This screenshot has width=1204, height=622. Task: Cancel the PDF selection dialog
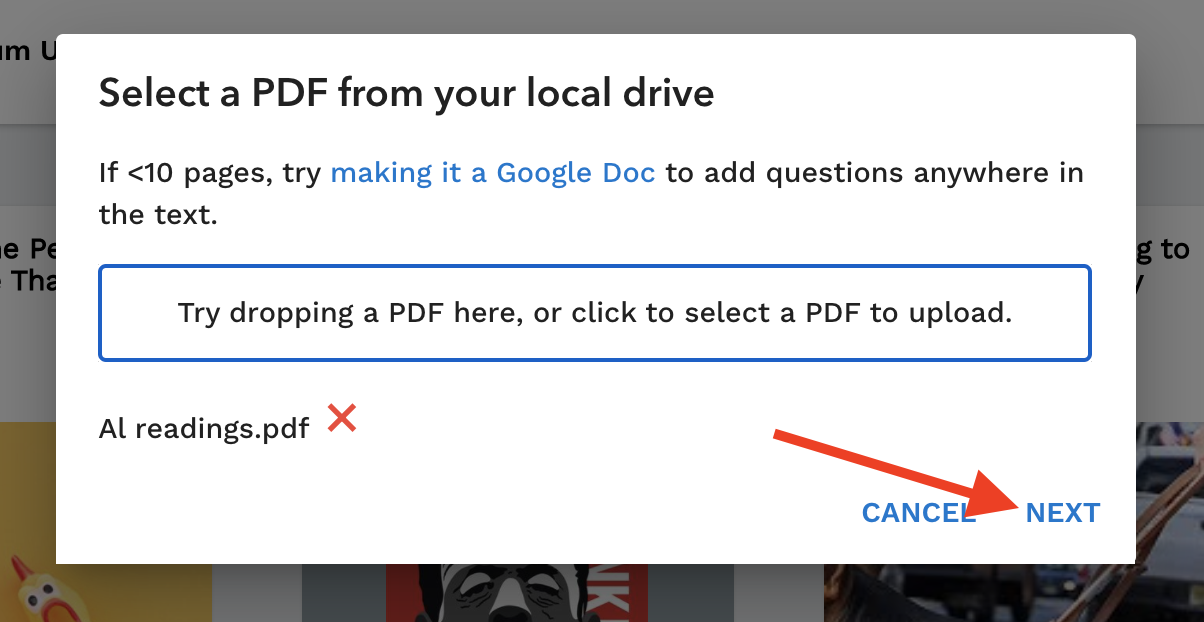(919, 513)
